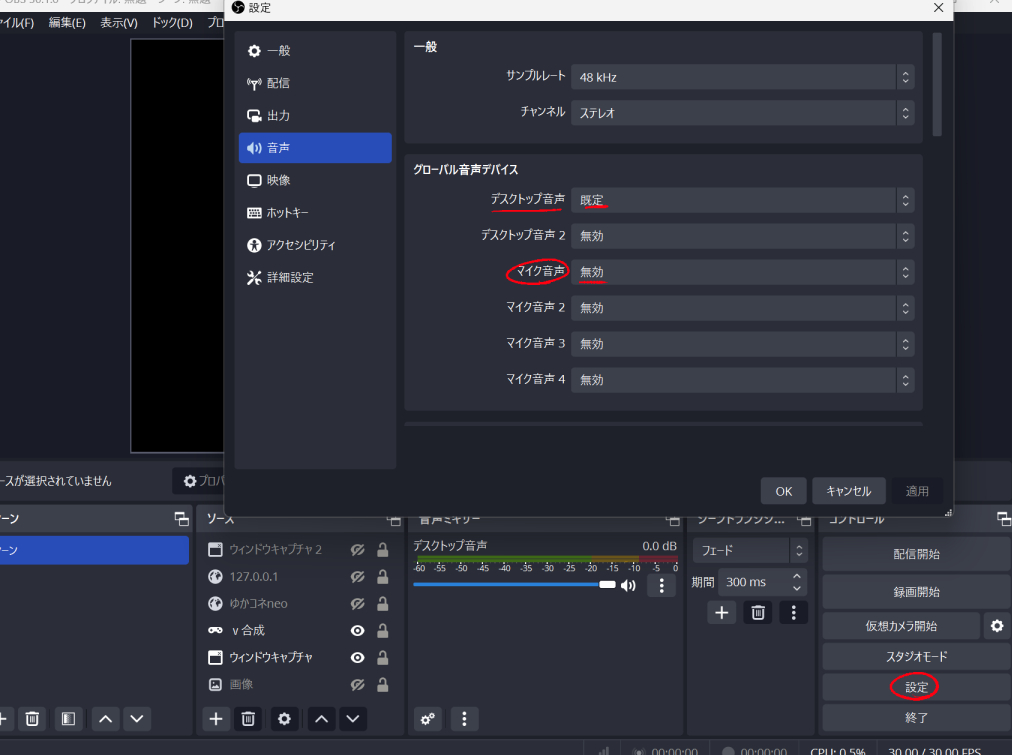Remove selected source with trash icon
Viewport: 1012px width, 755px height.
(248, 719)
